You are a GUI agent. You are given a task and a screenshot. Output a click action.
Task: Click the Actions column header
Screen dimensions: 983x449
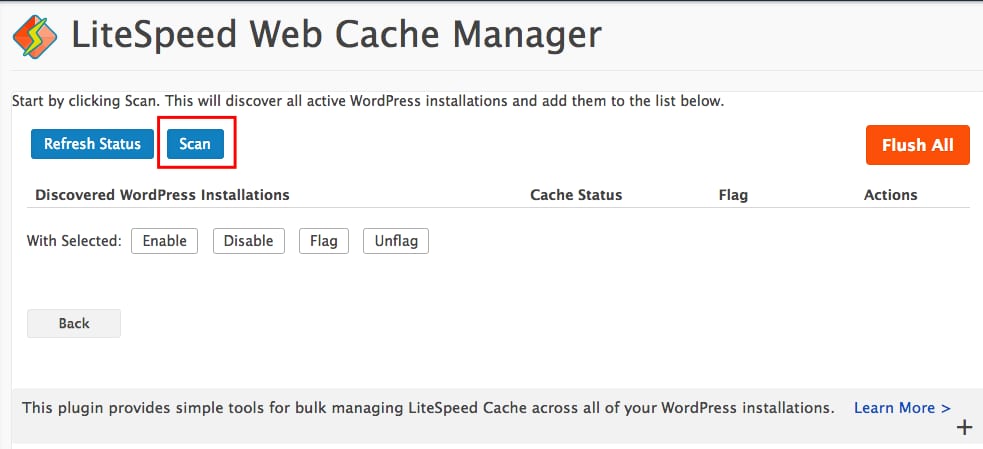(890, 195)
